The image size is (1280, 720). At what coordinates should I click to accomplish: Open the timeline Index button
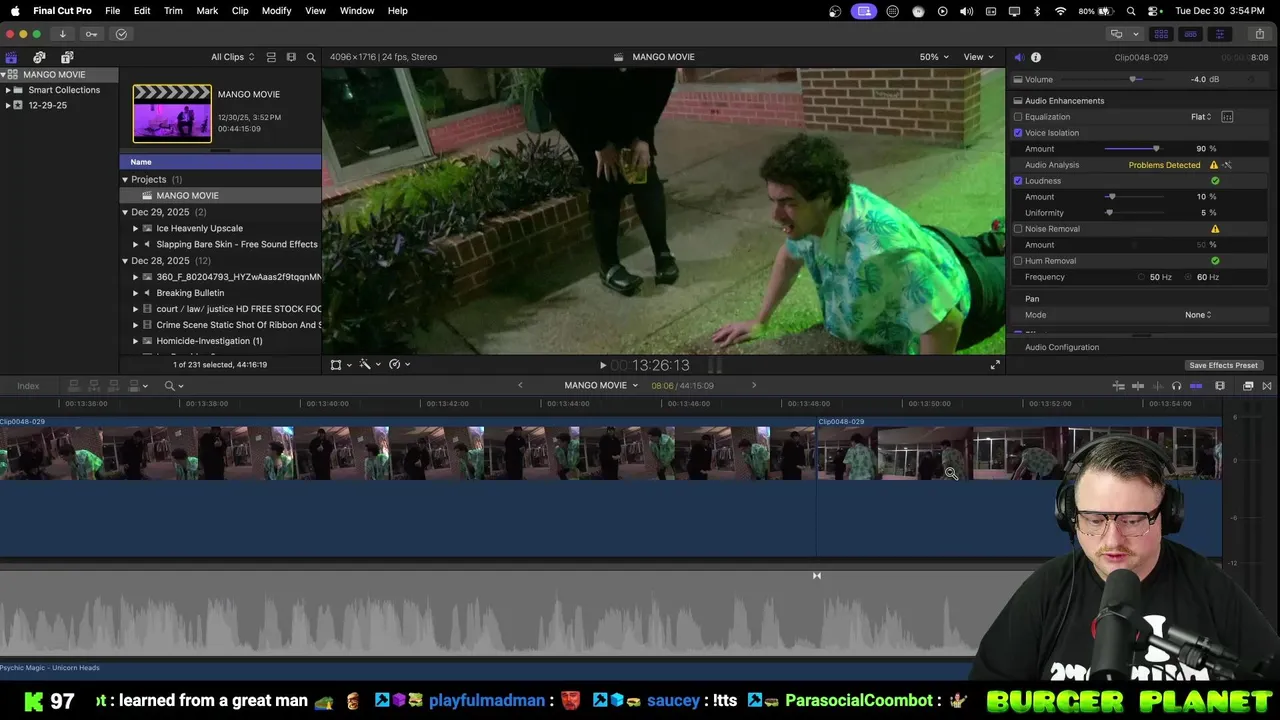[28, 386]
